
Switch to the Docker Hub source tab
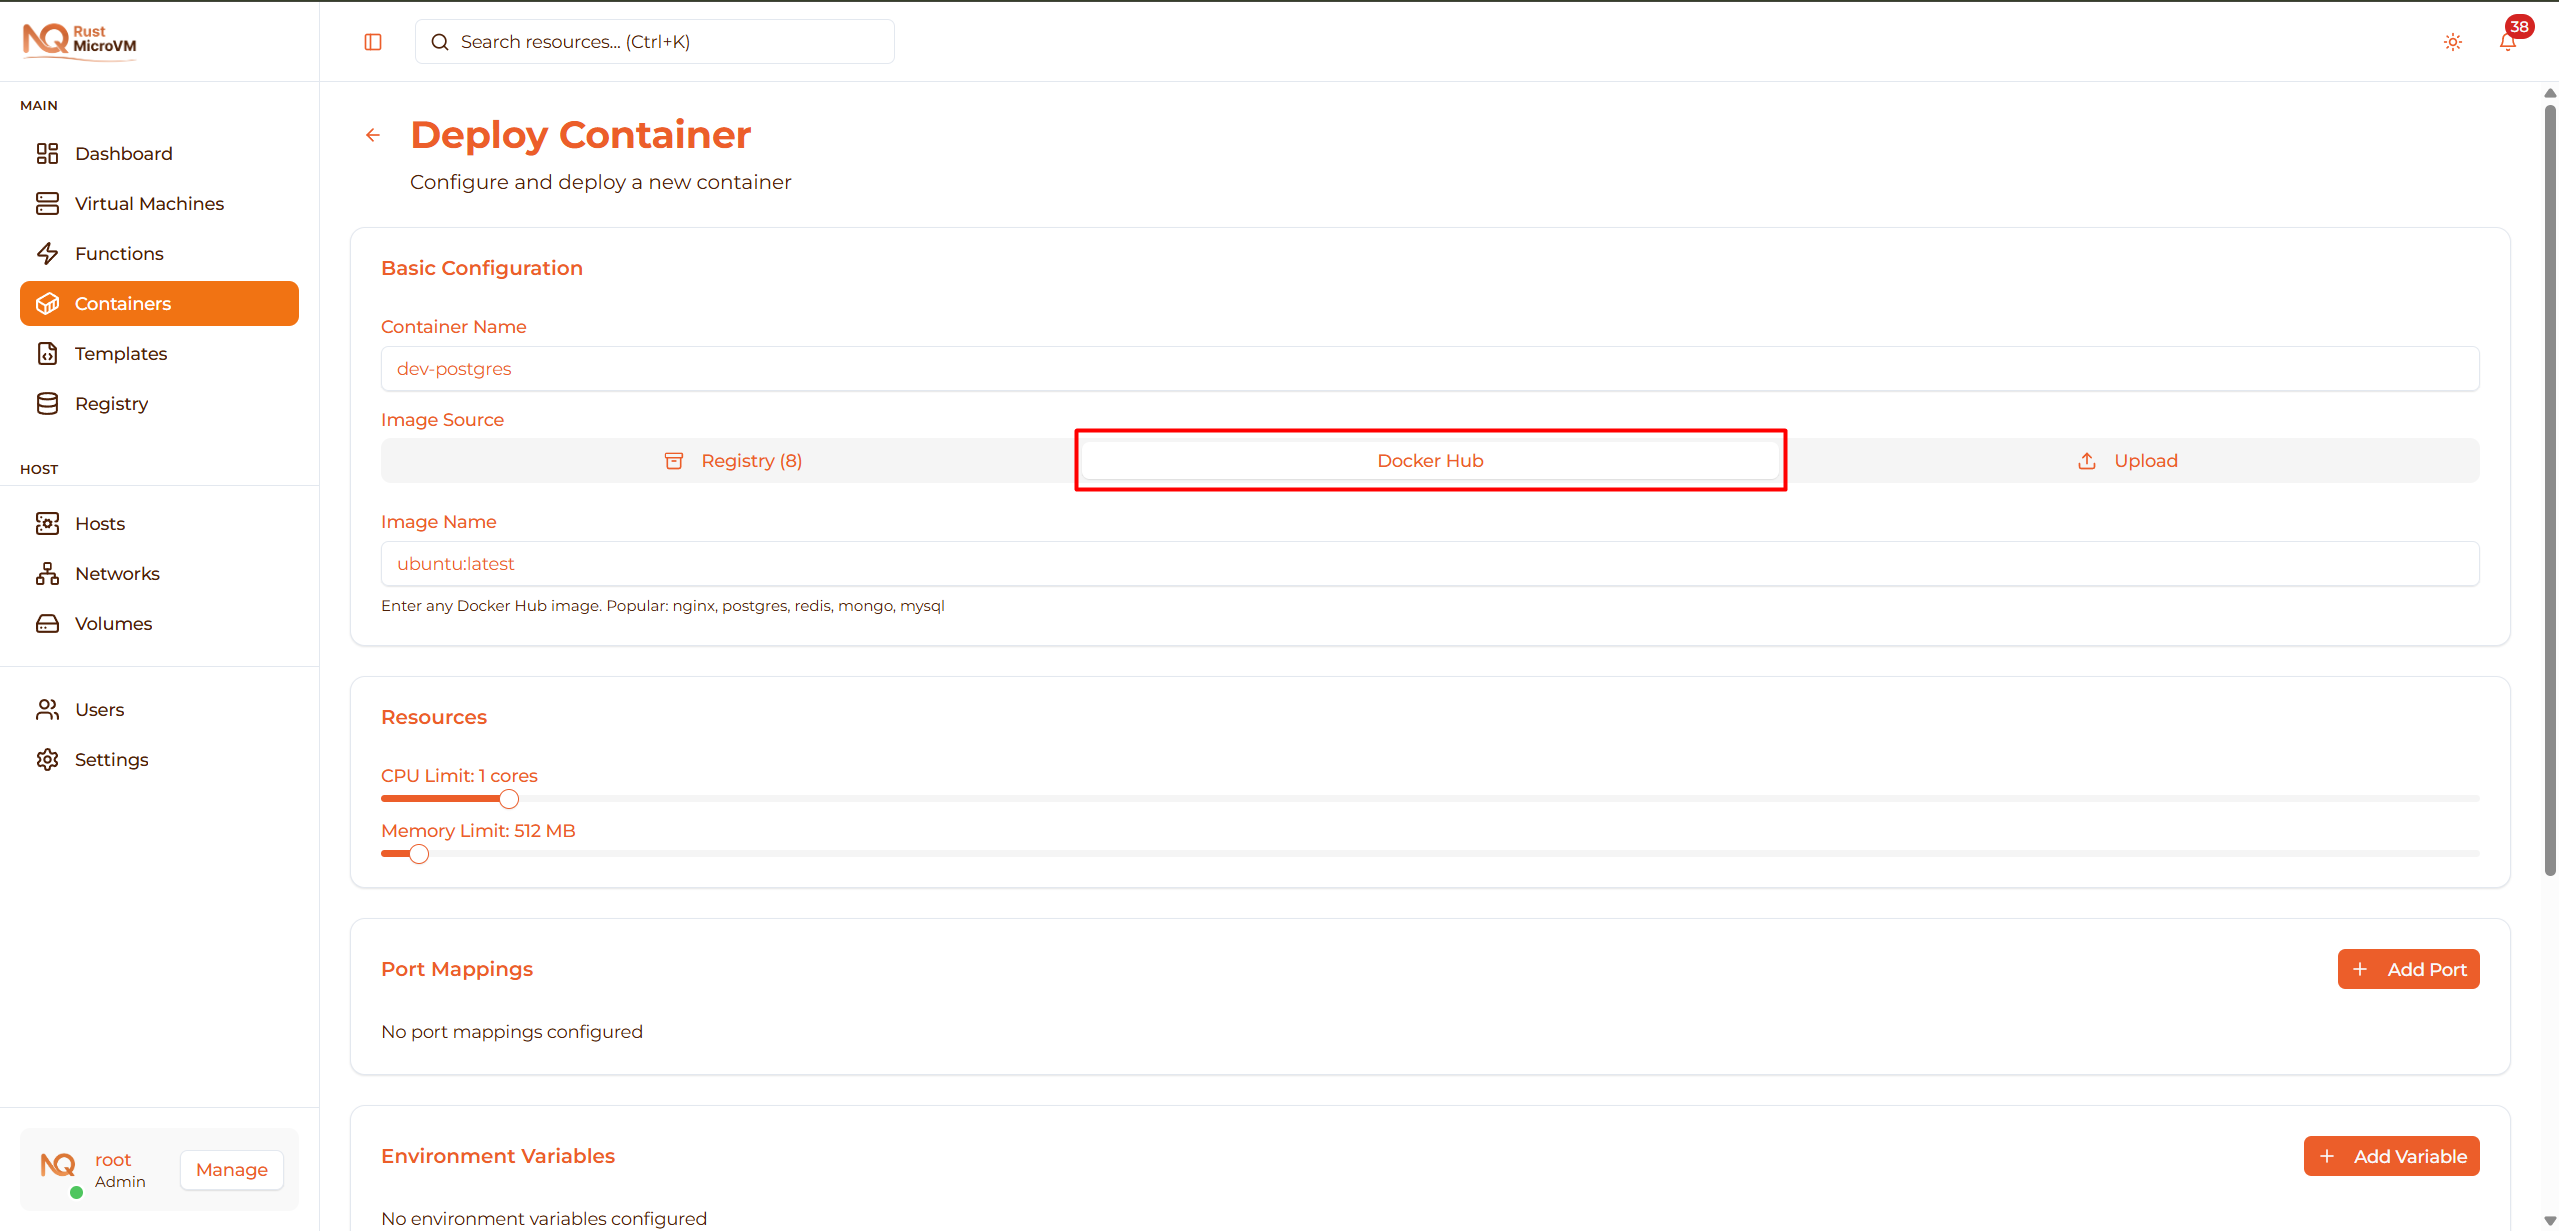(x=1429, y=460)
